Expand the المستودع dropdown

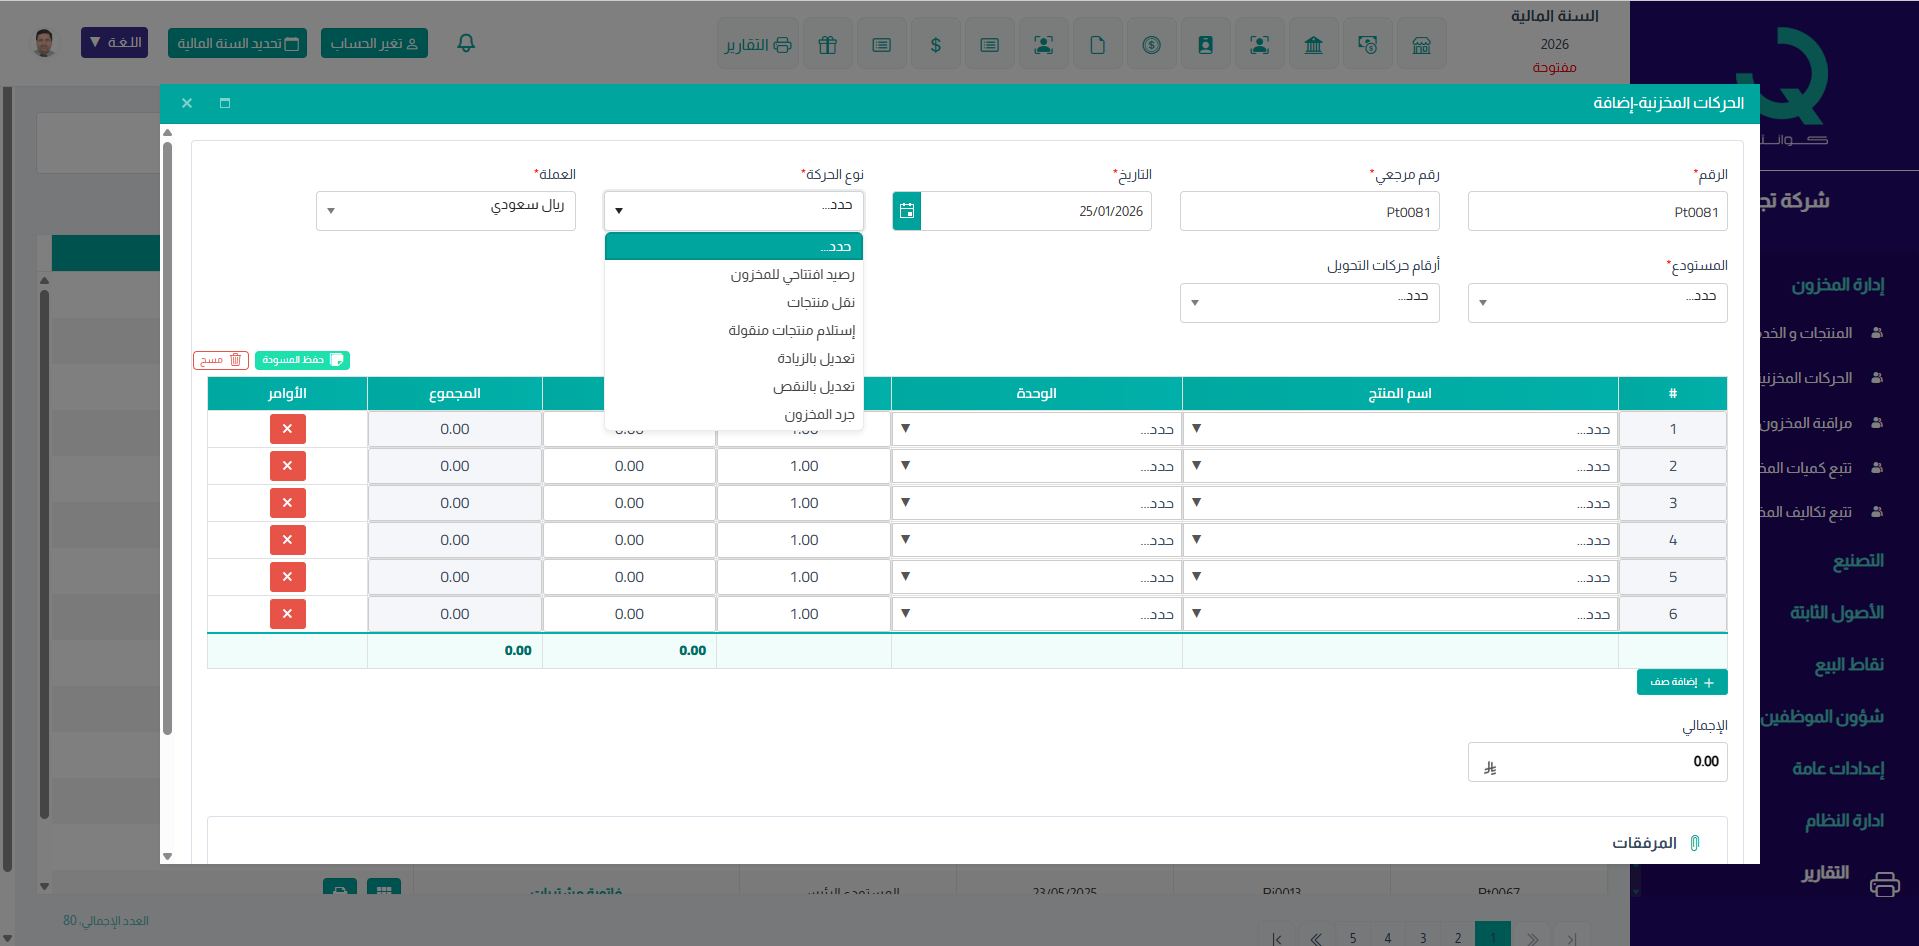pos(1597,303)
